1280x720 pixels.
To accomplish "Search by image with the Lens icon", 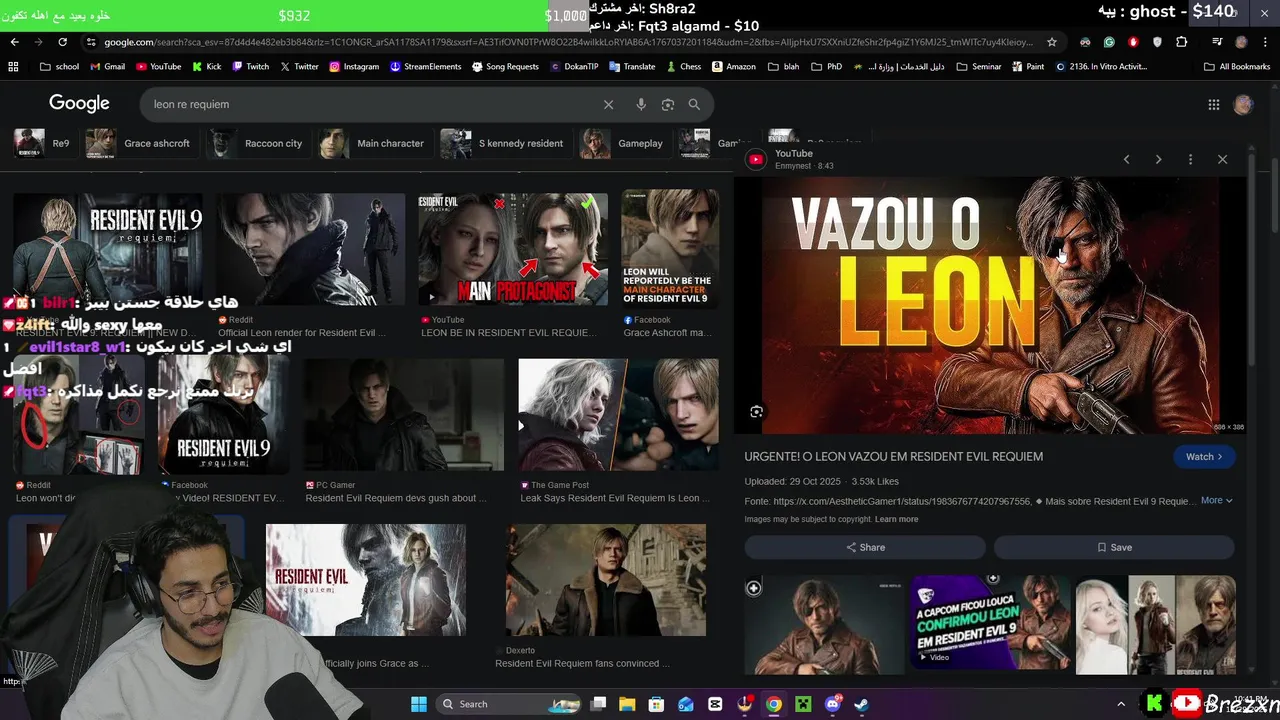I will coord(668,104).
